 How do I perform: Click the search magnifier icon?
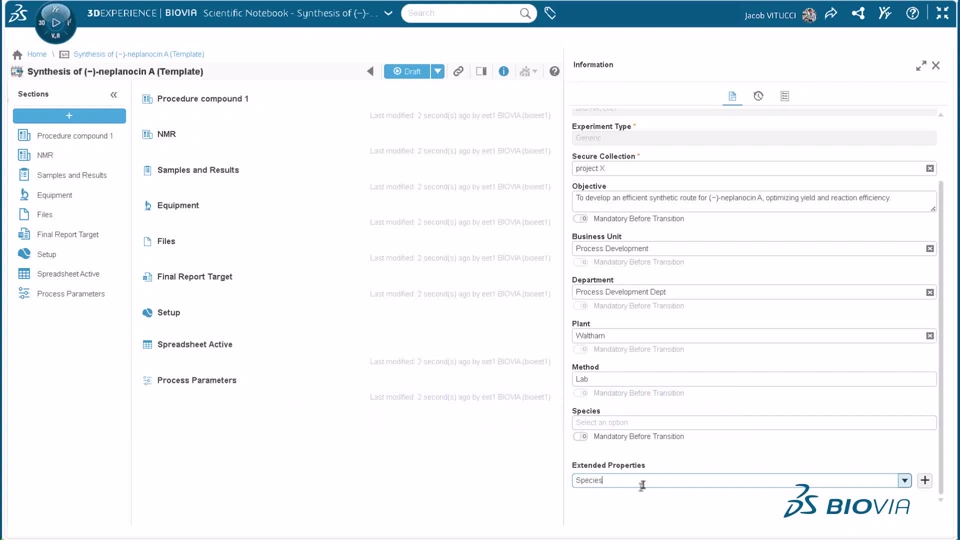pyautogui.click(x=525, y=13)
